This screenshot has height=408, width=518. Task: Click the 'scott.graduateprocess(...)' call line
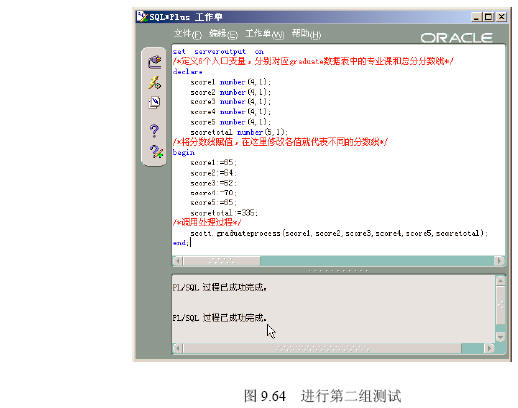[339, 233]
